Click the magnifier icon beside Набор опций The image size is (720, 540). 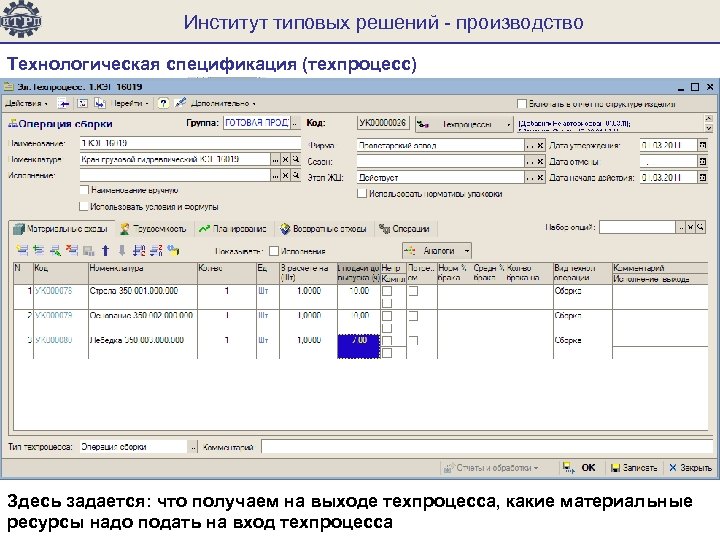pyautogui.click(x=700, y=227)
